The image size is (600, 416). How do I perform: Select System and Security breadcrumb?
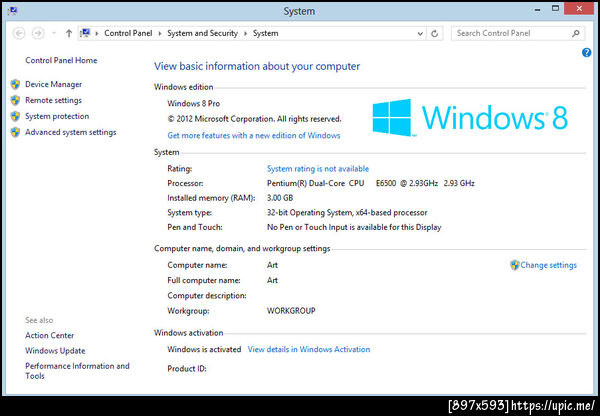[x=202, y=33]
